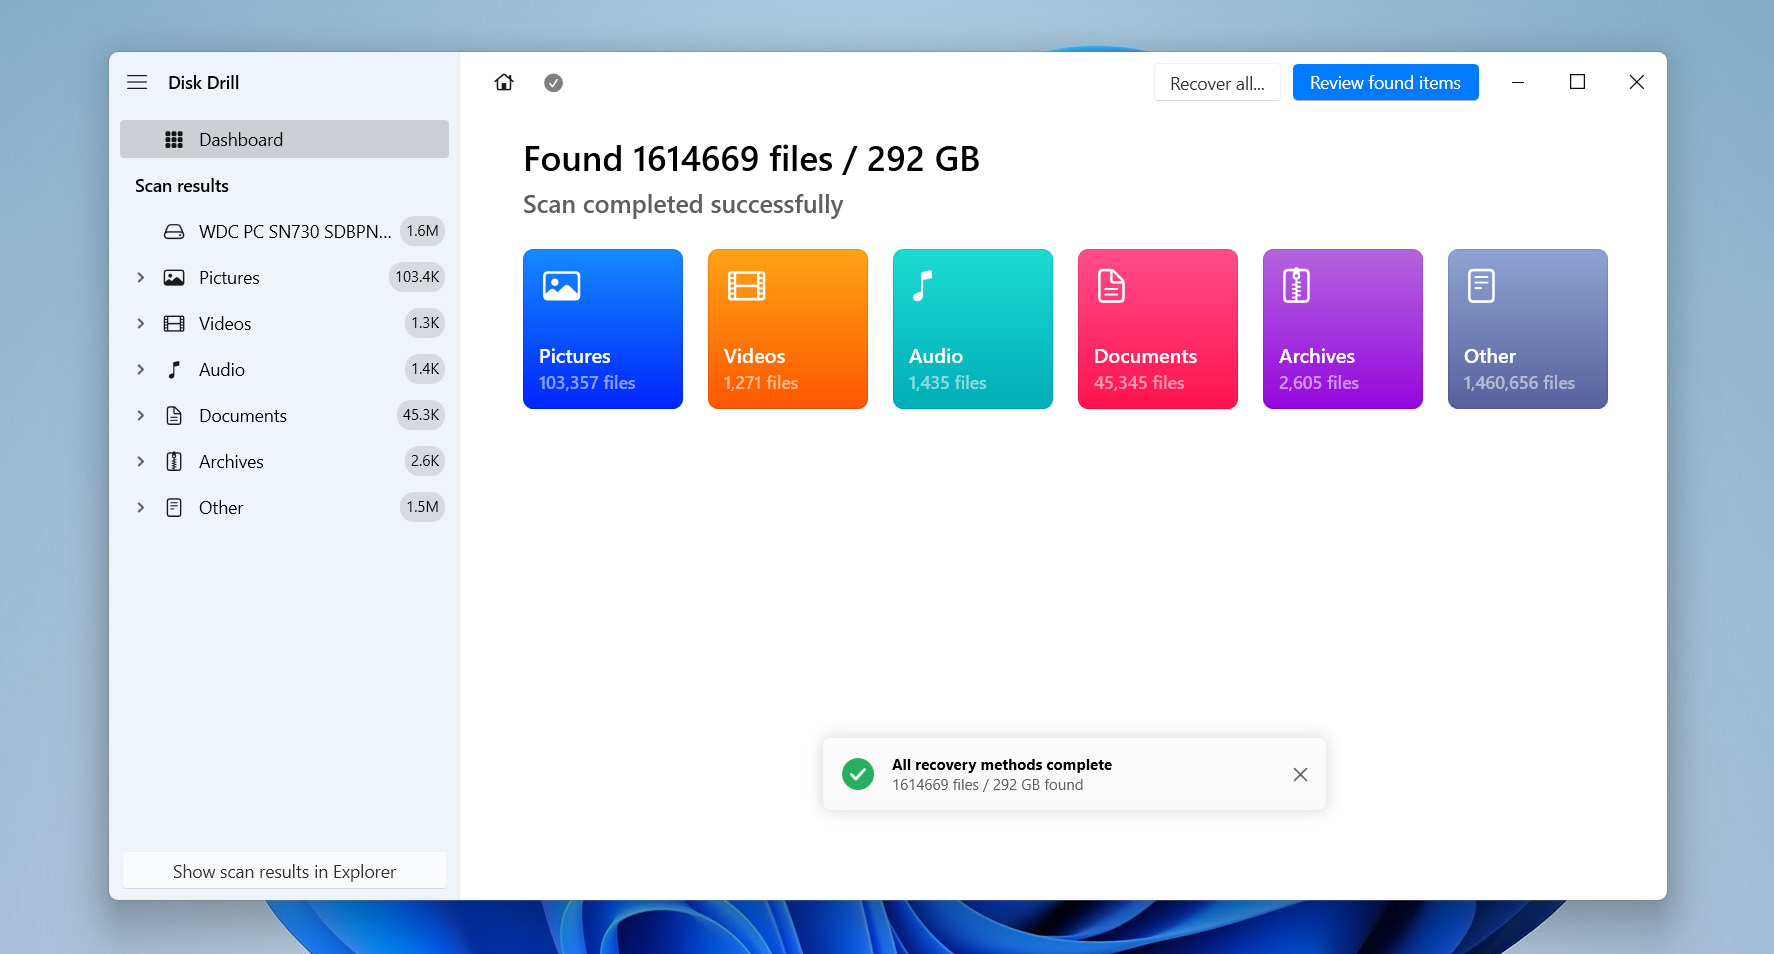This screenshot has width=1774, height=954.
Task: Select Archives in scan results list
Action: [284, 461]
